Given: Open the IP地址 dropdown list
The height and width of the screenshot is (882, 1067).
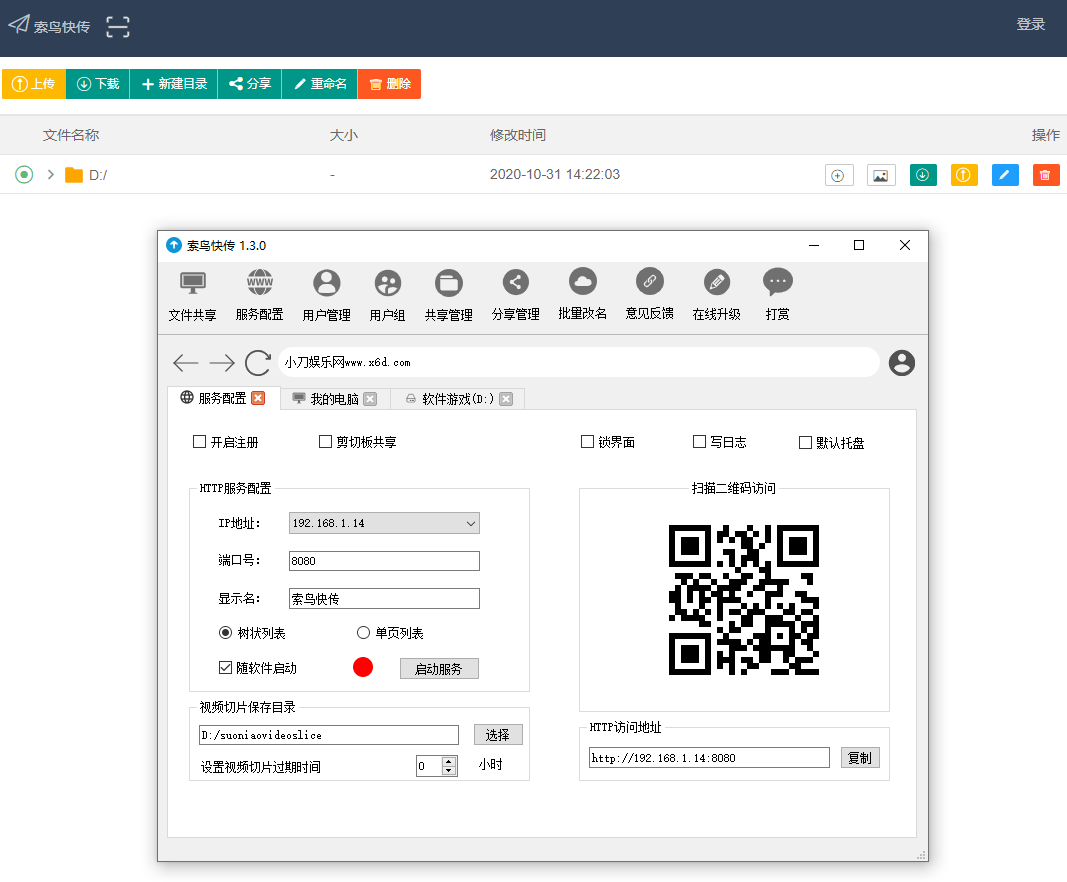Looking at the screenshot, I should coord(471,523).
